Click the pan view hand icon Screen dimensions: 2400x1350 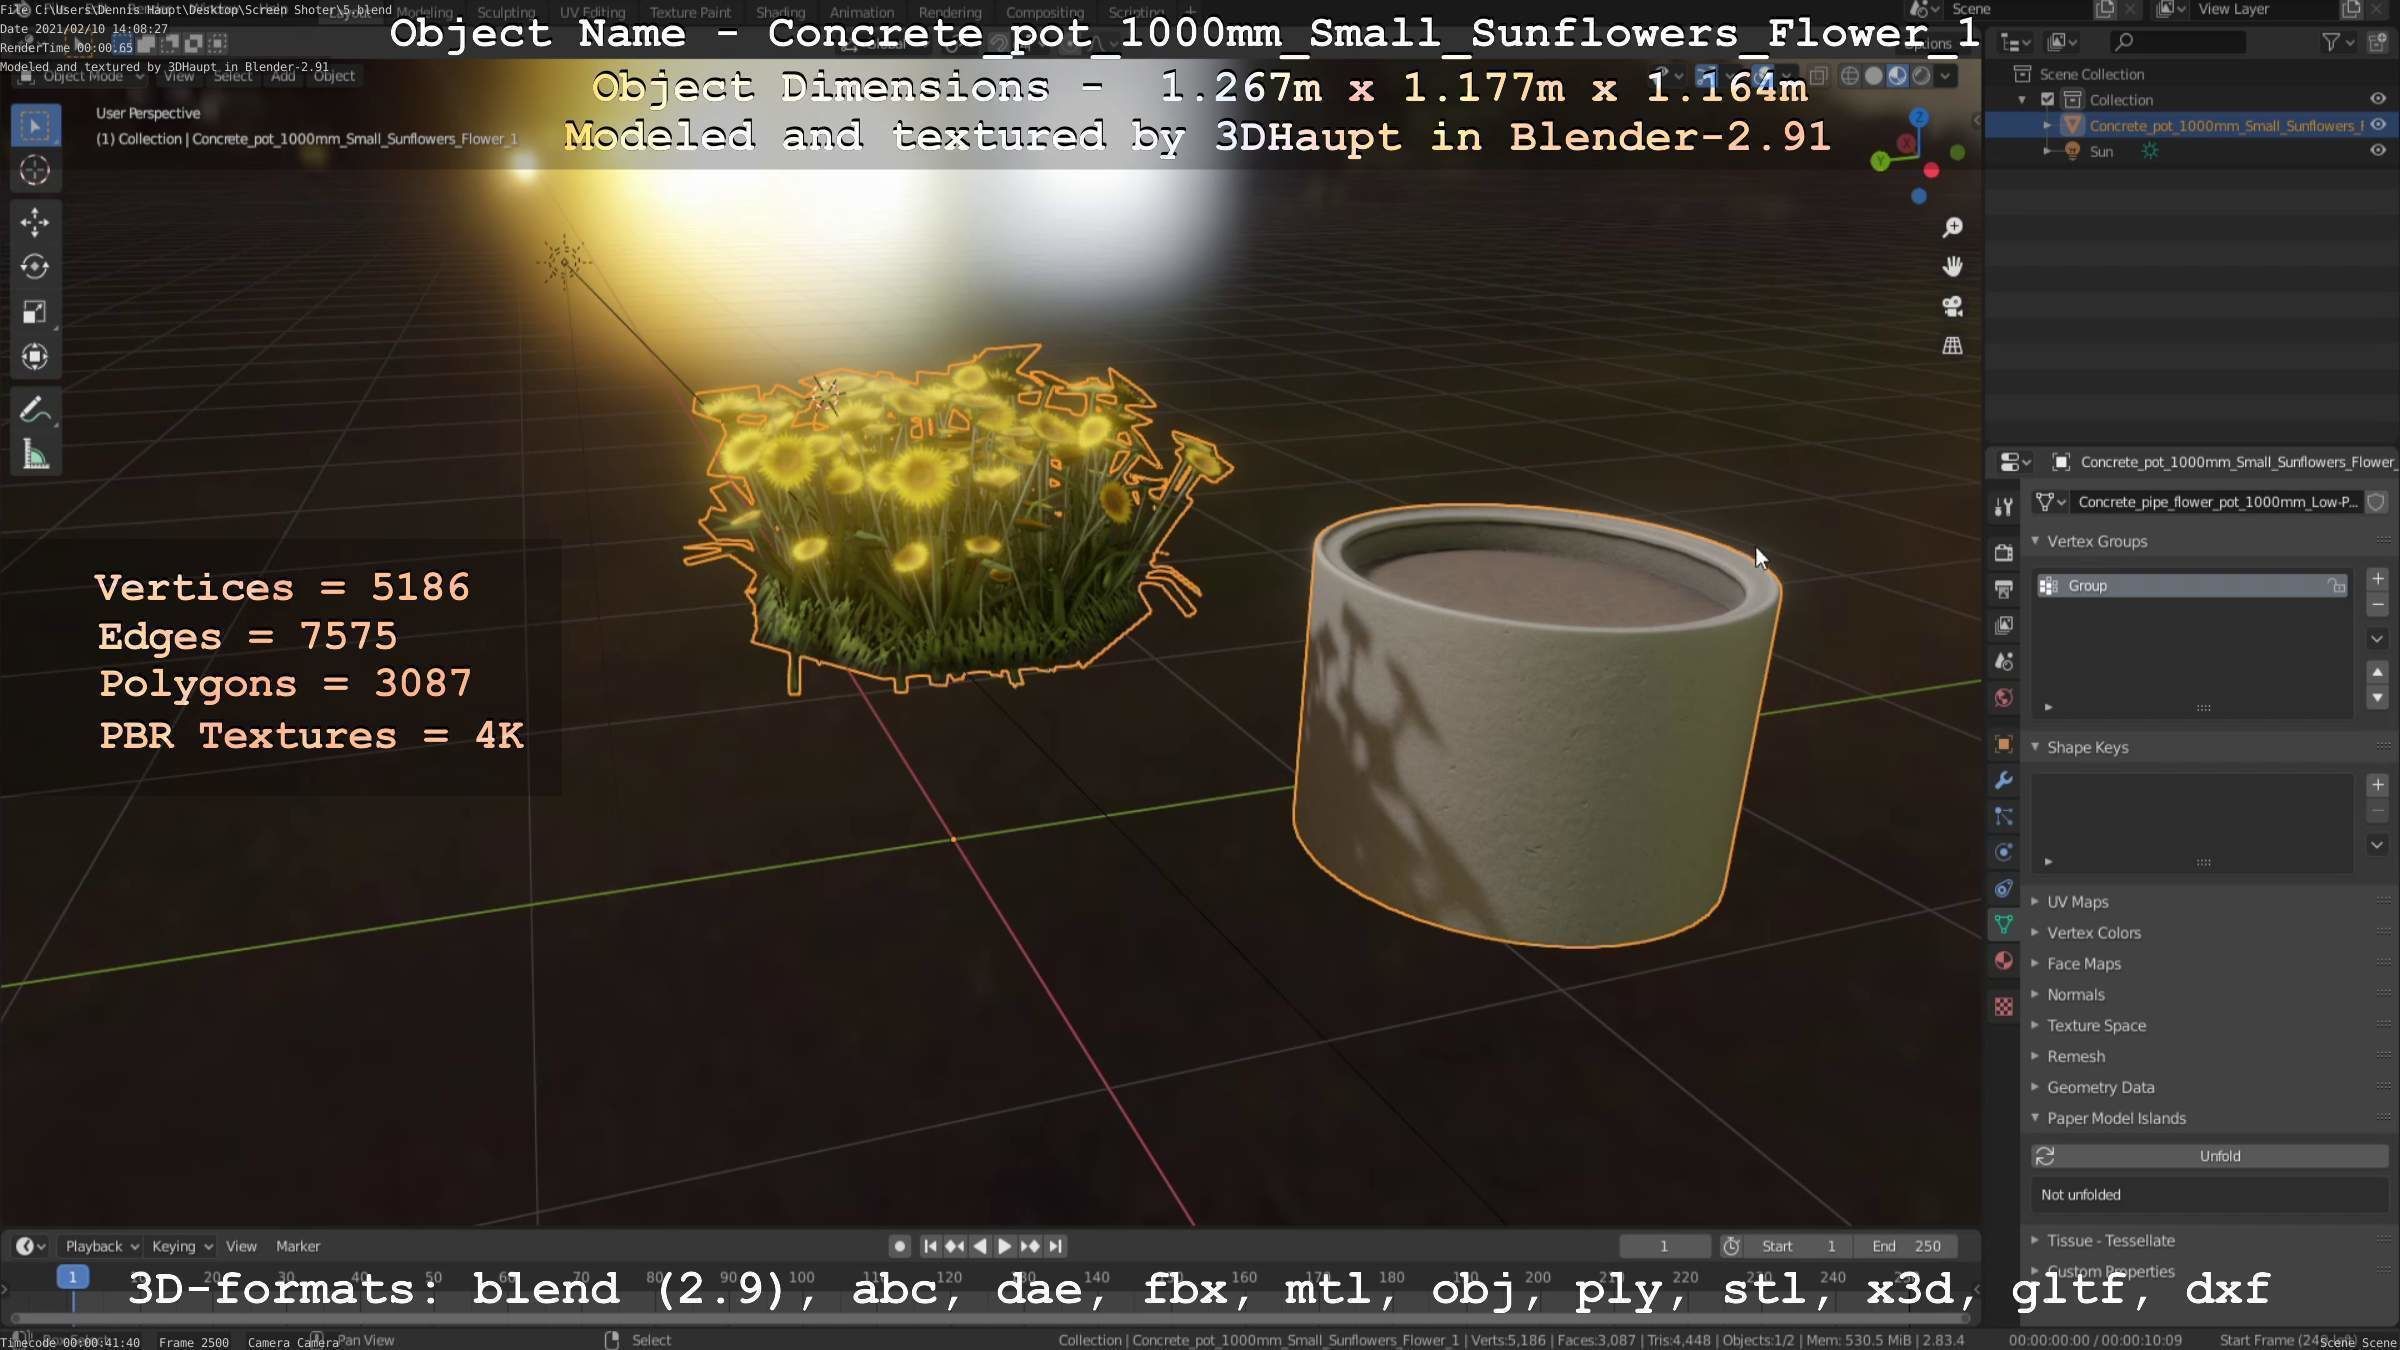tap(1952, 267)
